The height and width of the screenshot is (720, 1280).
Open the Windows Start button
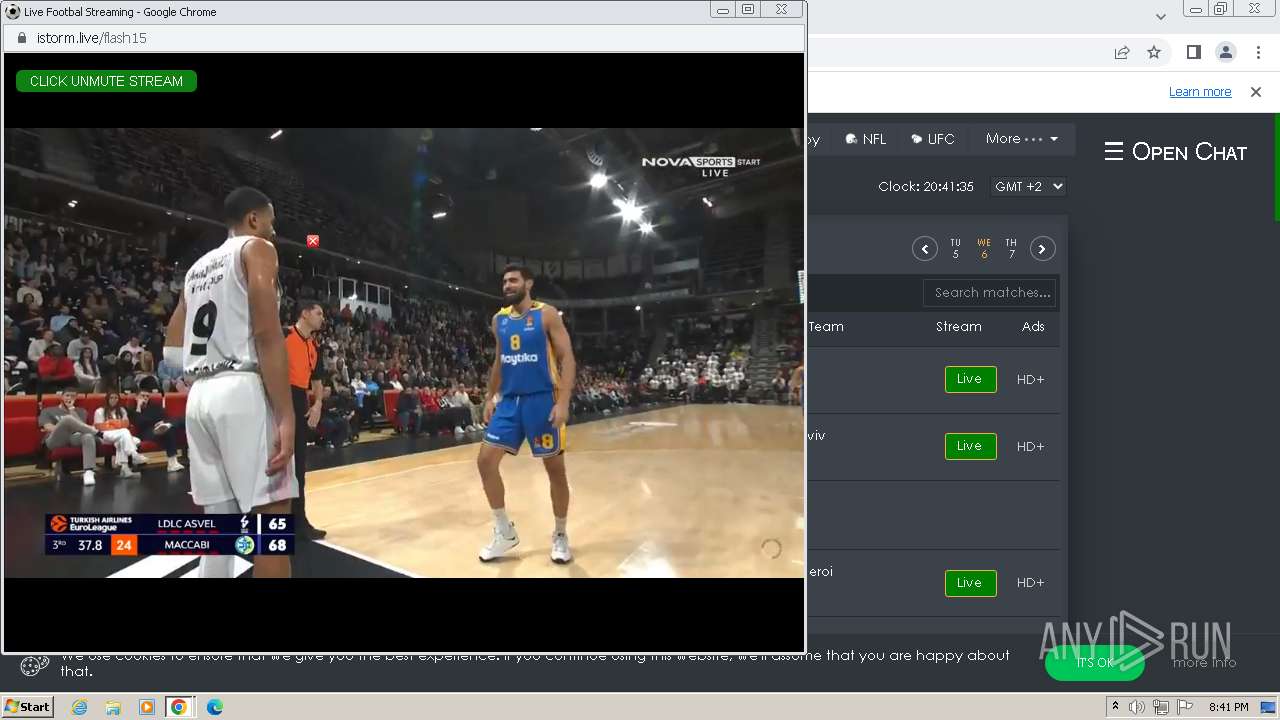[27, 707]
